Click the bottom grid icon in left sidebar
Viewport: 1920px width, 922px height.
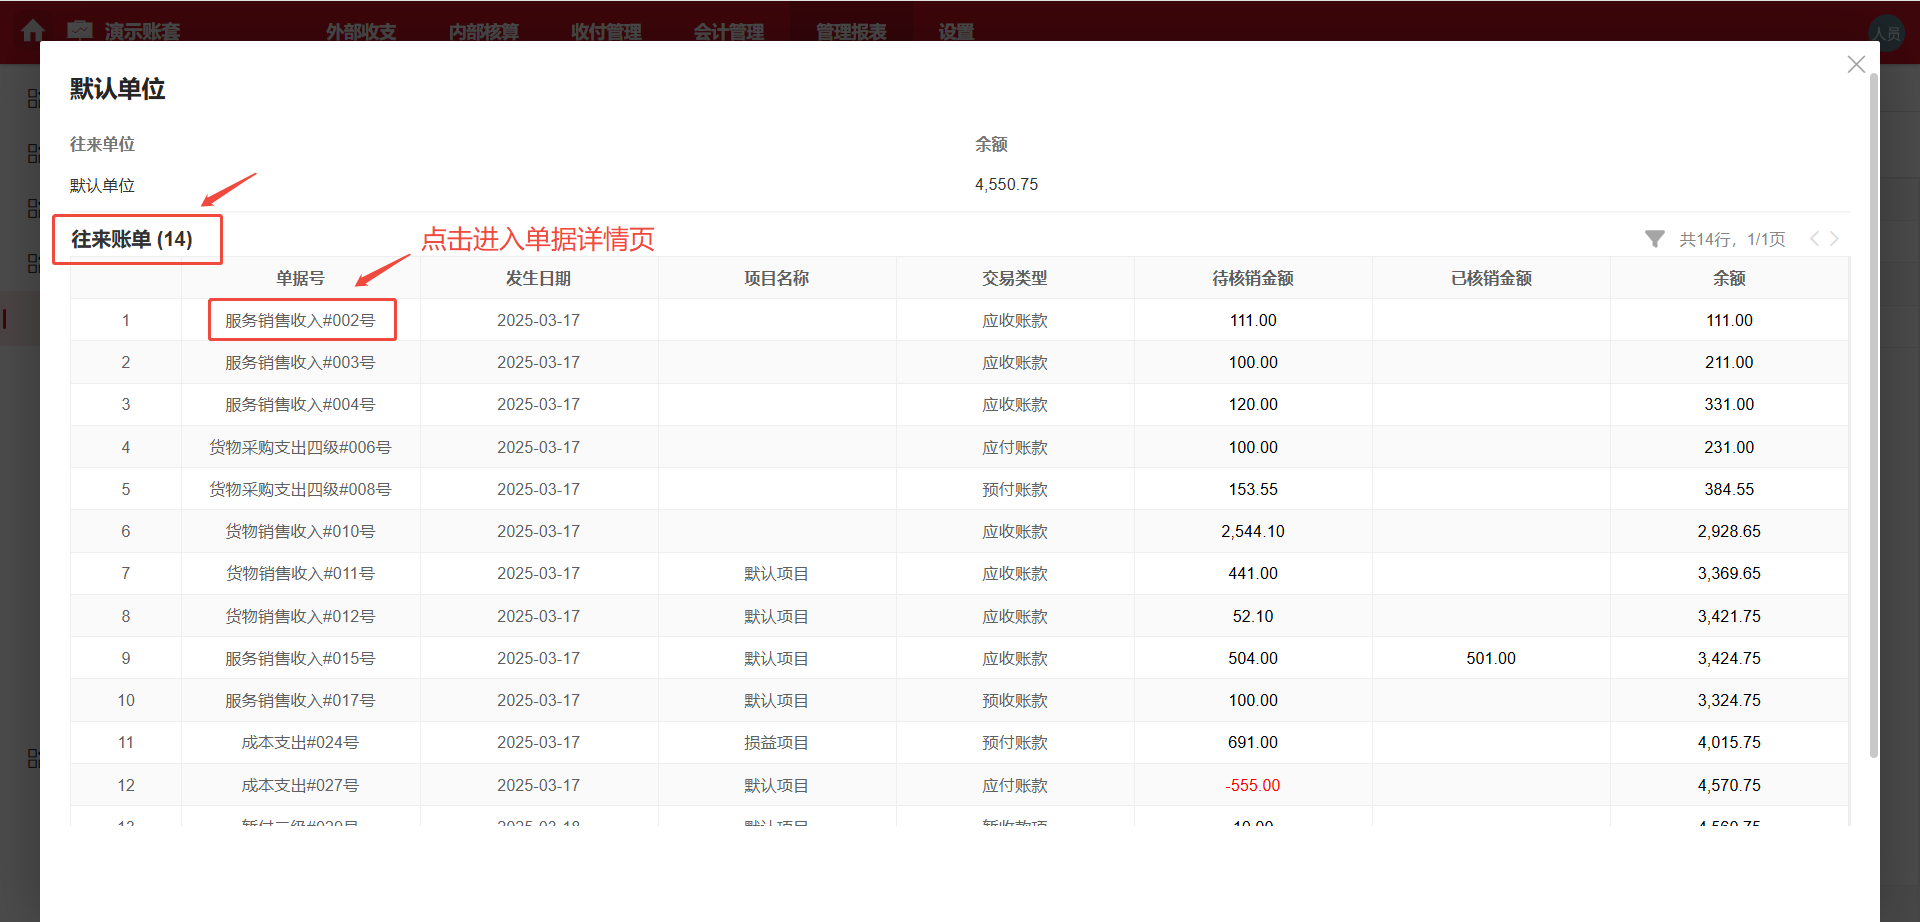(33, 758)
